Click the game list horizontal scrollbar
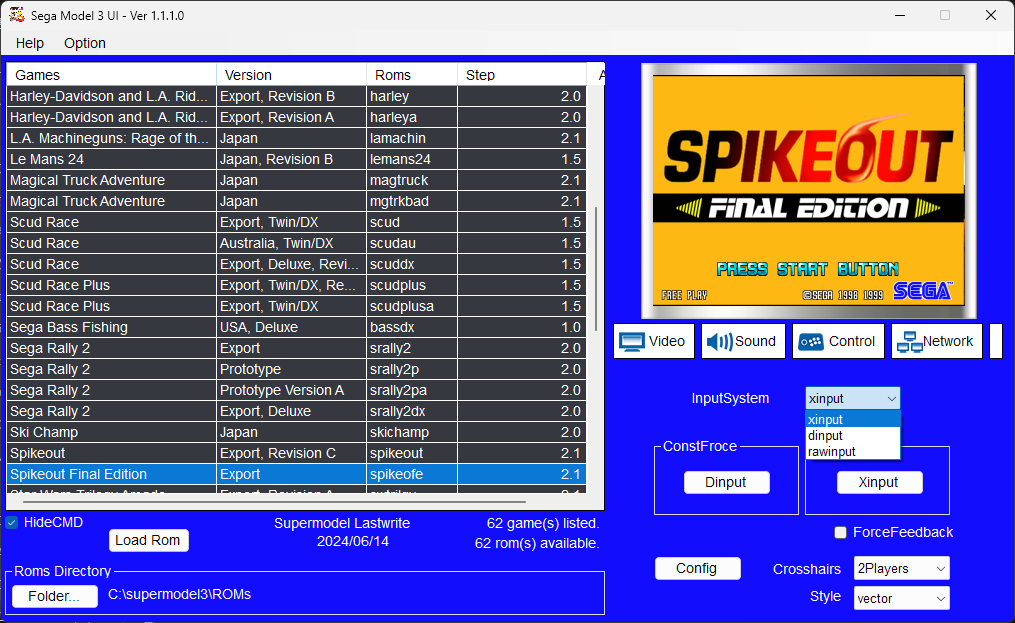The width and height of the screenshot is (1015, 623). pos(274,502)
